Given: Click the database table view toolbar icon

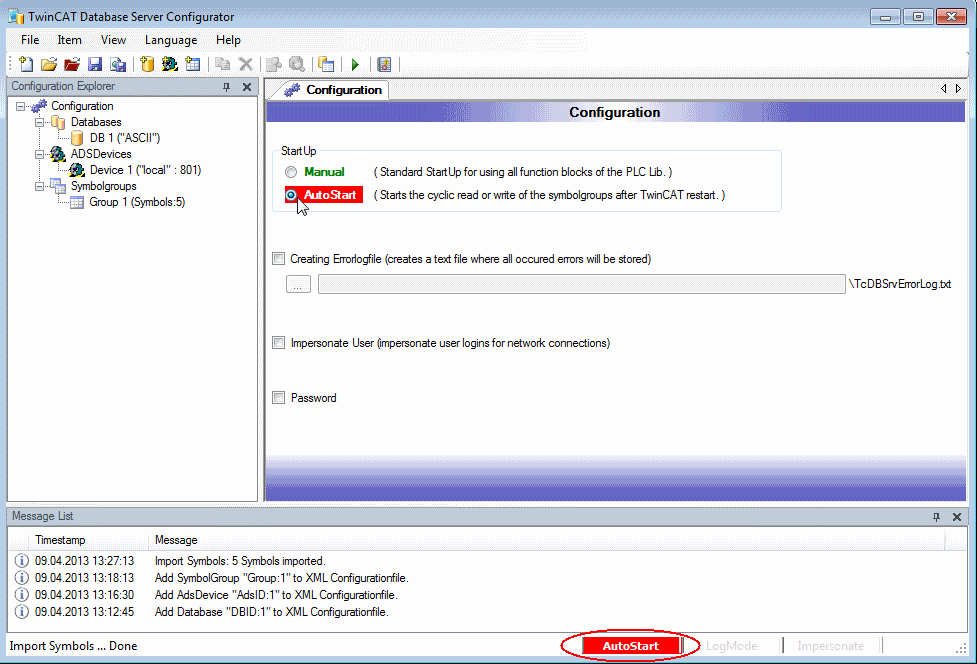Looking at the screenshot, I should (x=326, y=64).
